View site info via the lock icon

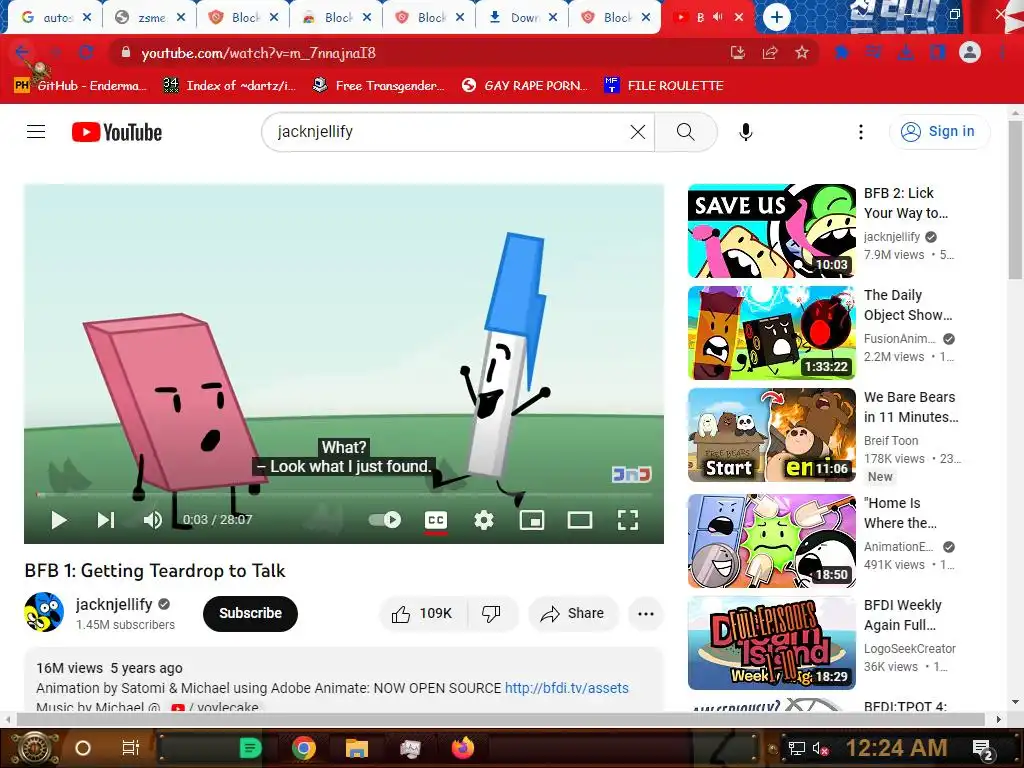click(125, 53)
